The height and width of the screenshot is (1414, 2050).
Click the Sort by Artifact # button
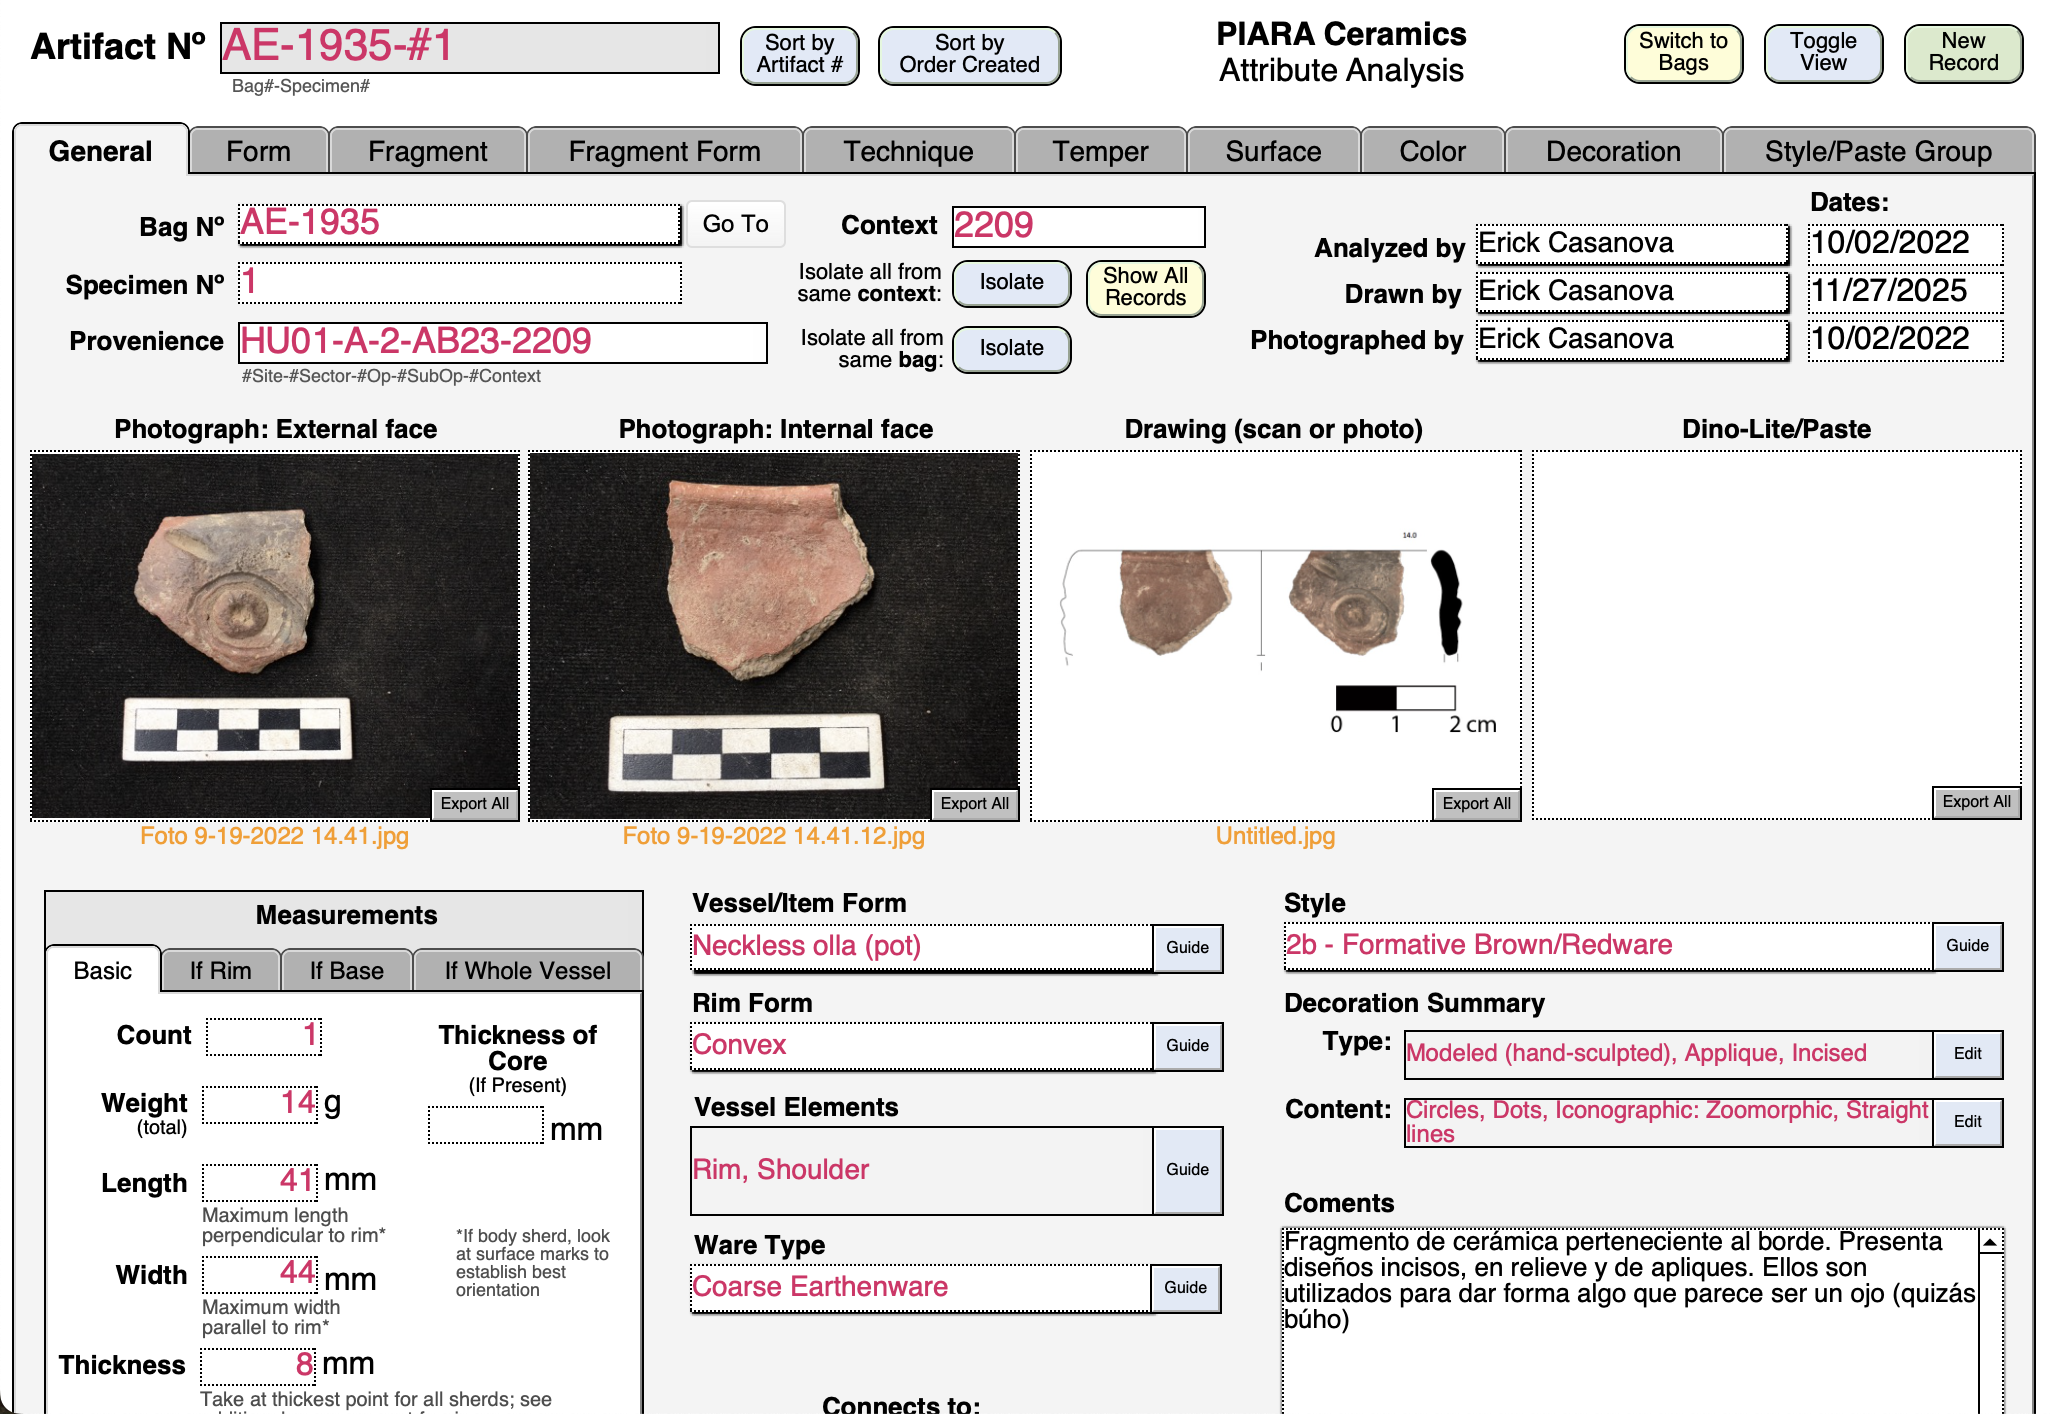[799, 54]
